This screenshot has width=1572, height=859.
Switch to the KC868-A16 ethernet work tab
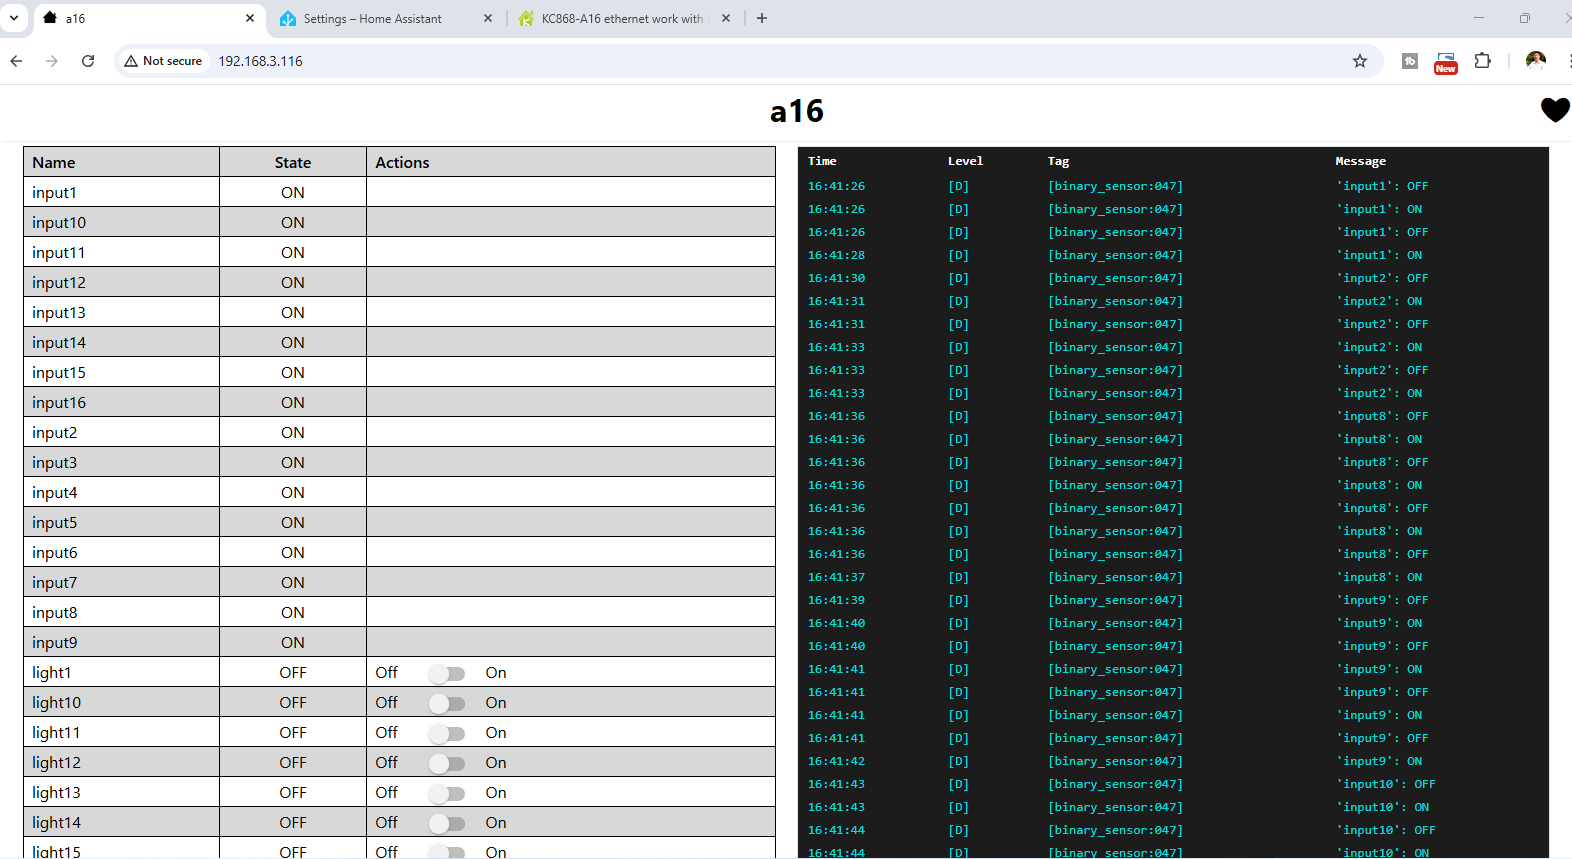pos(620,19)
